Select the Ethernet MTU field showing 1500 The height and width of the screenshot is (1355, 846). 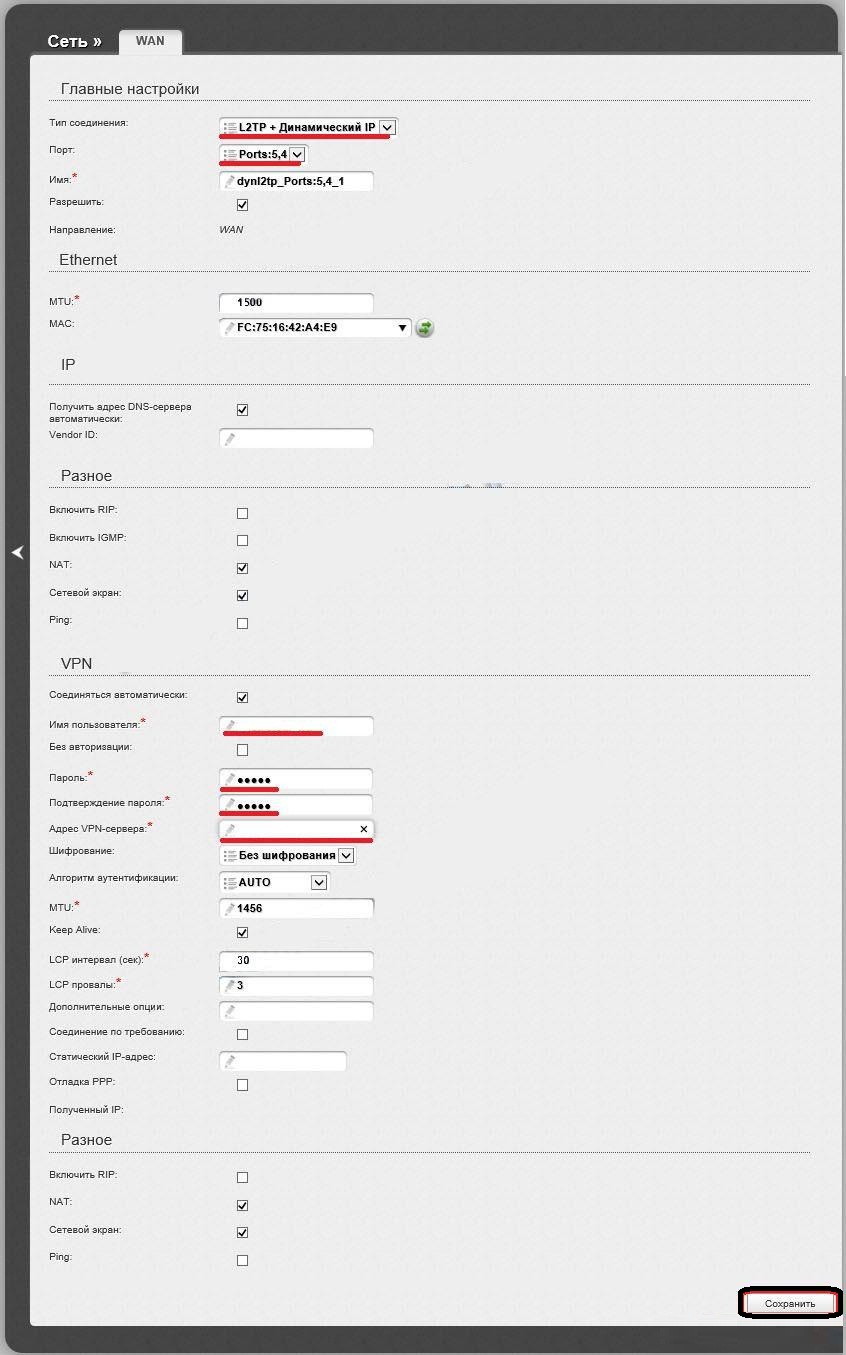tap(296, 302)
